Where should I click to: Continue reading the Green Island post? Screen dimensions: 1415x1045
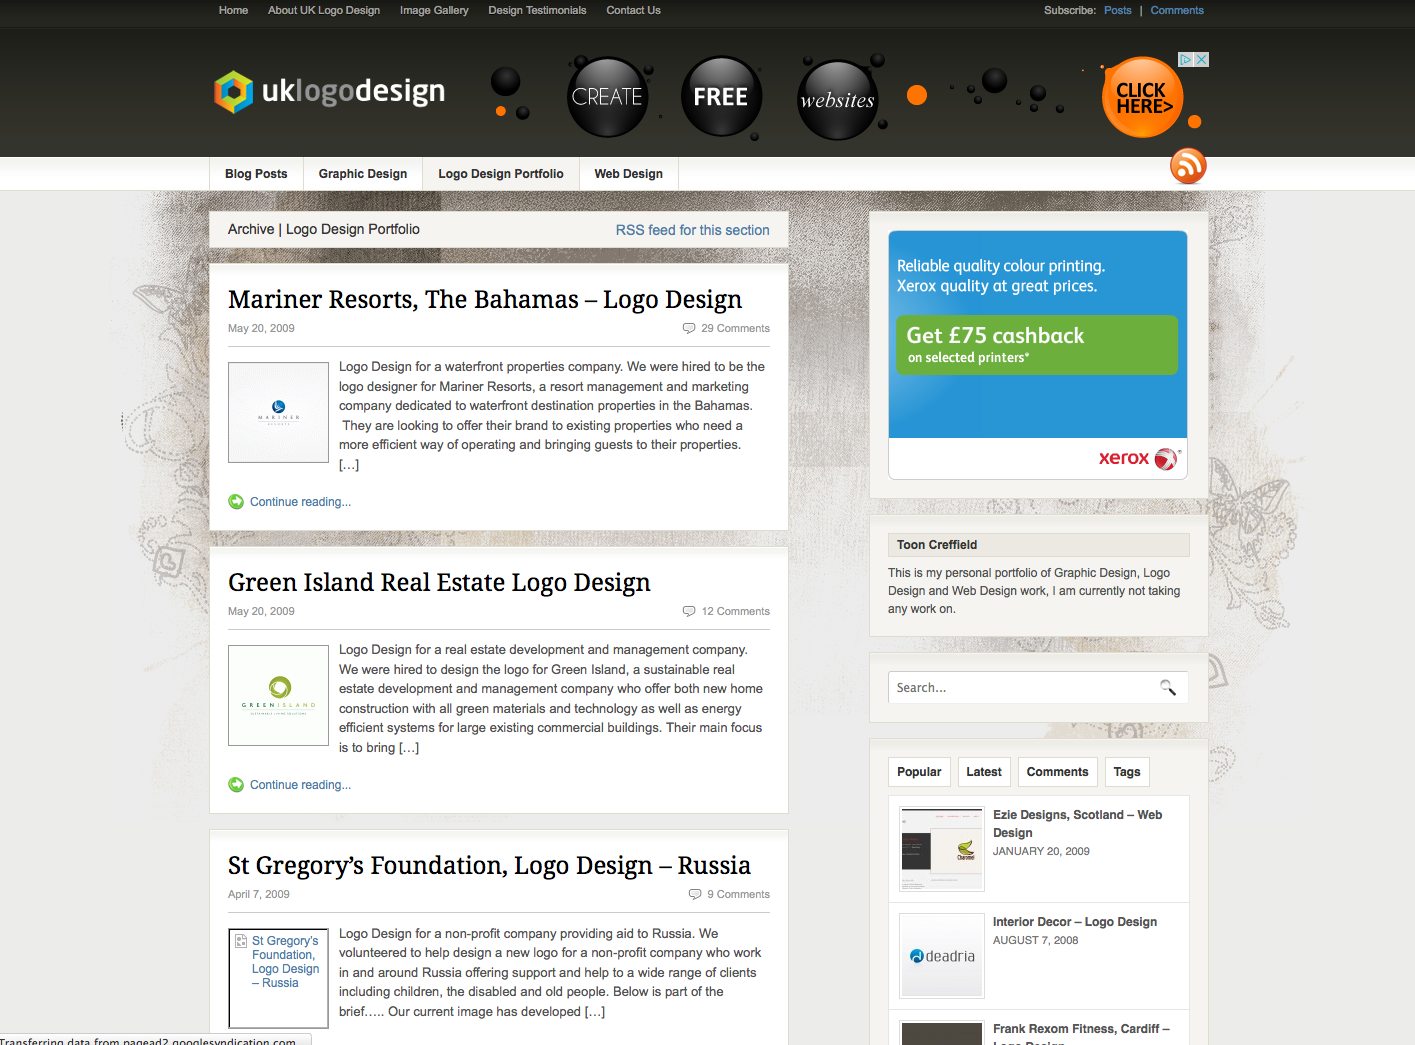coord(300,785)
